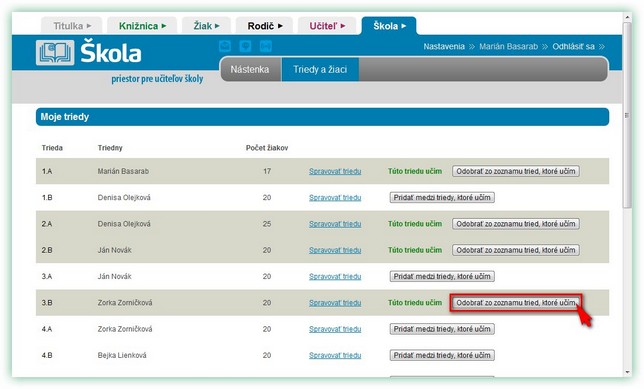The width and height of the screenshot is (644, 389).
Task: Click the faint speech bubble icon in the header
Action: pos(245,46)
